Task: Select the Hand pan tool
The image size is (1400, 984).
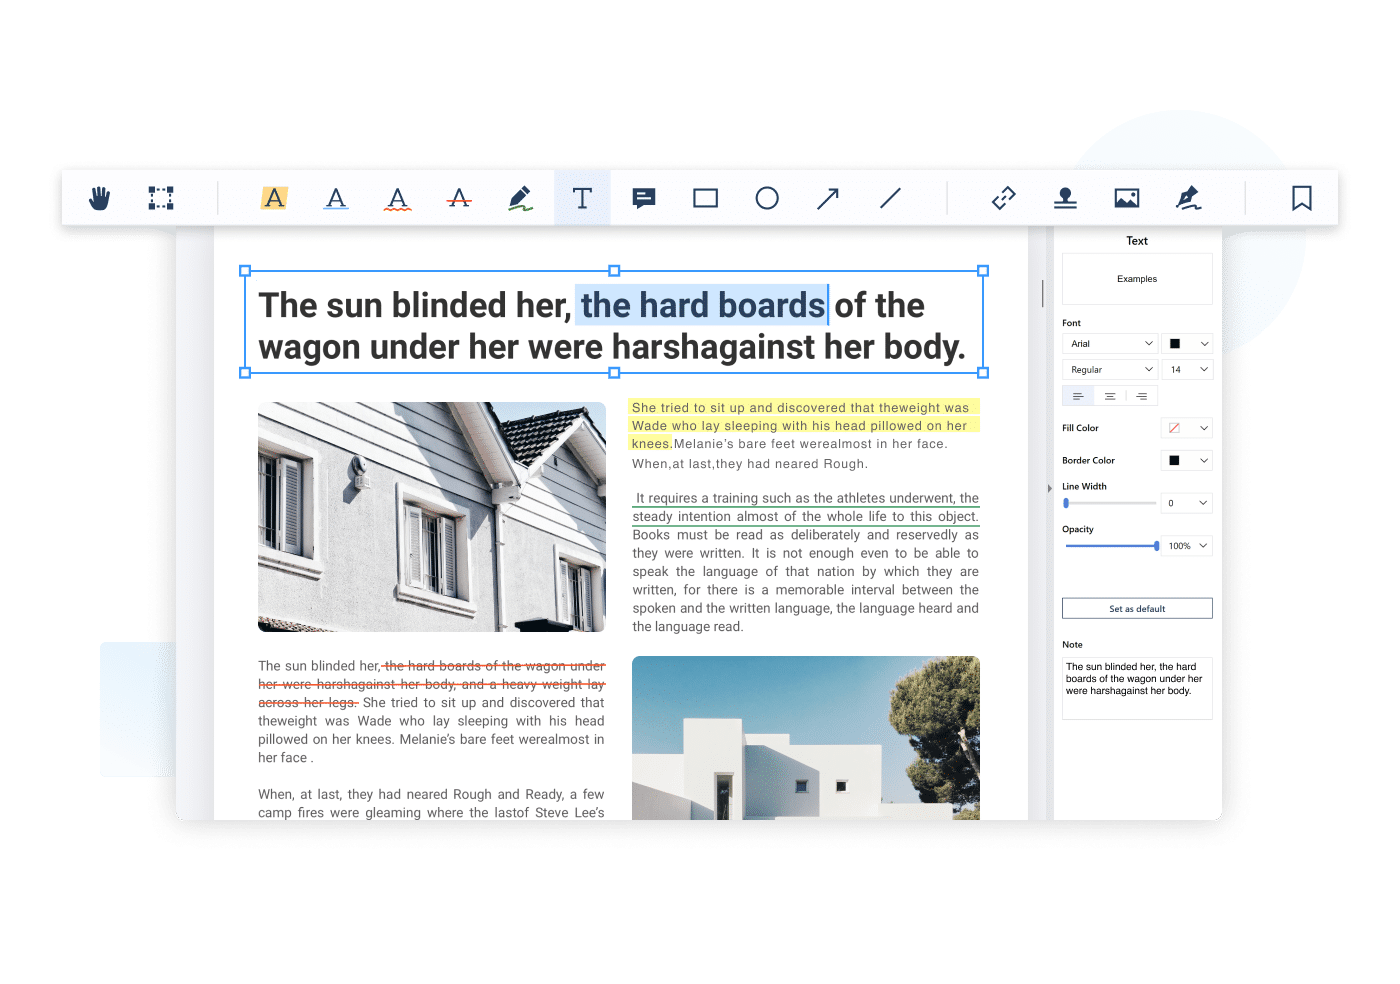Action: pyautogui.click(x=99, y=198)
